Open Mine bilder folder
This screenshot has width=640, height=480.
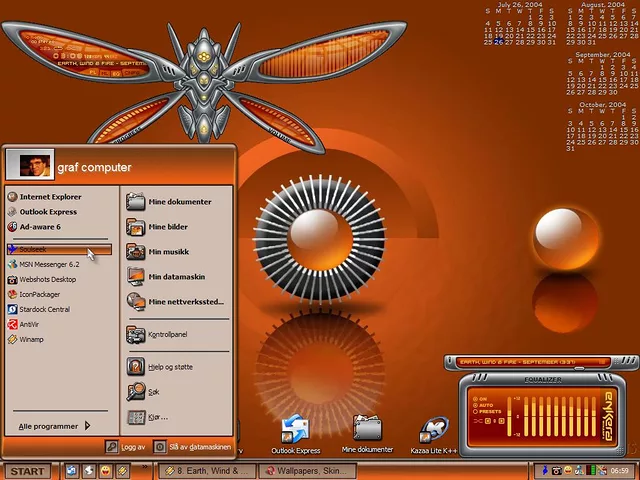[157, 227]
